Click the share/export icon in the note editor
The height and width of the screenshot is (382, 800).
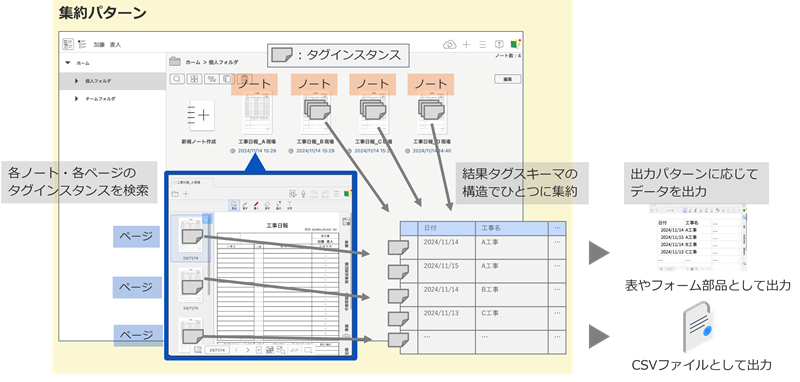pos(293,193)
